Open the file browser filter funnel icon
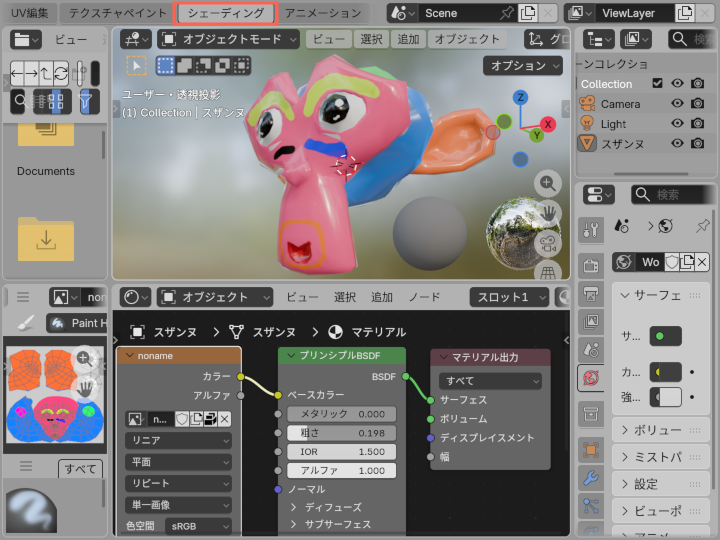The height and width of the screenshot is (540, 720). pos(85,101)
